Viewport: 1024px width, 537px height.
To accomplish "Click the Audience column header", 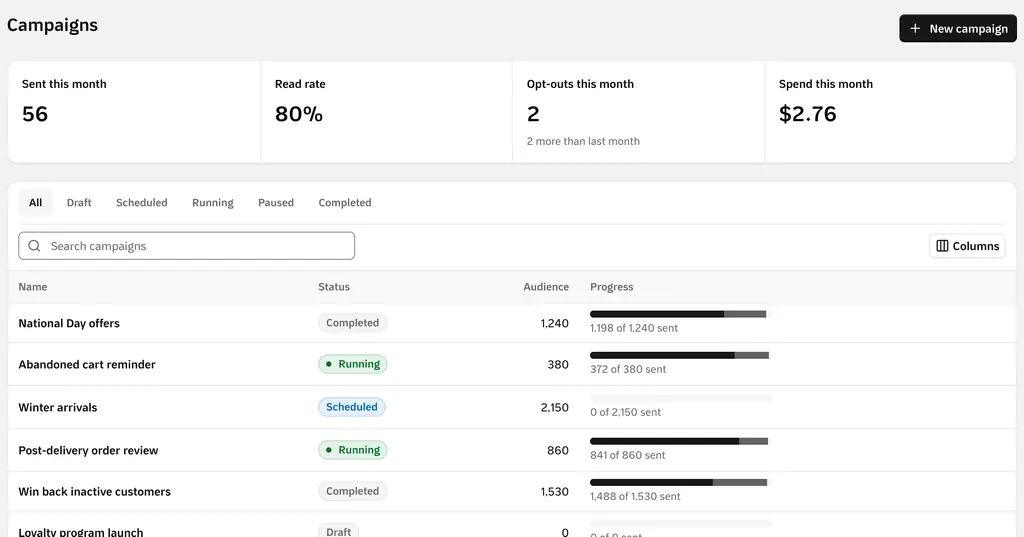I will pos(546,287).
